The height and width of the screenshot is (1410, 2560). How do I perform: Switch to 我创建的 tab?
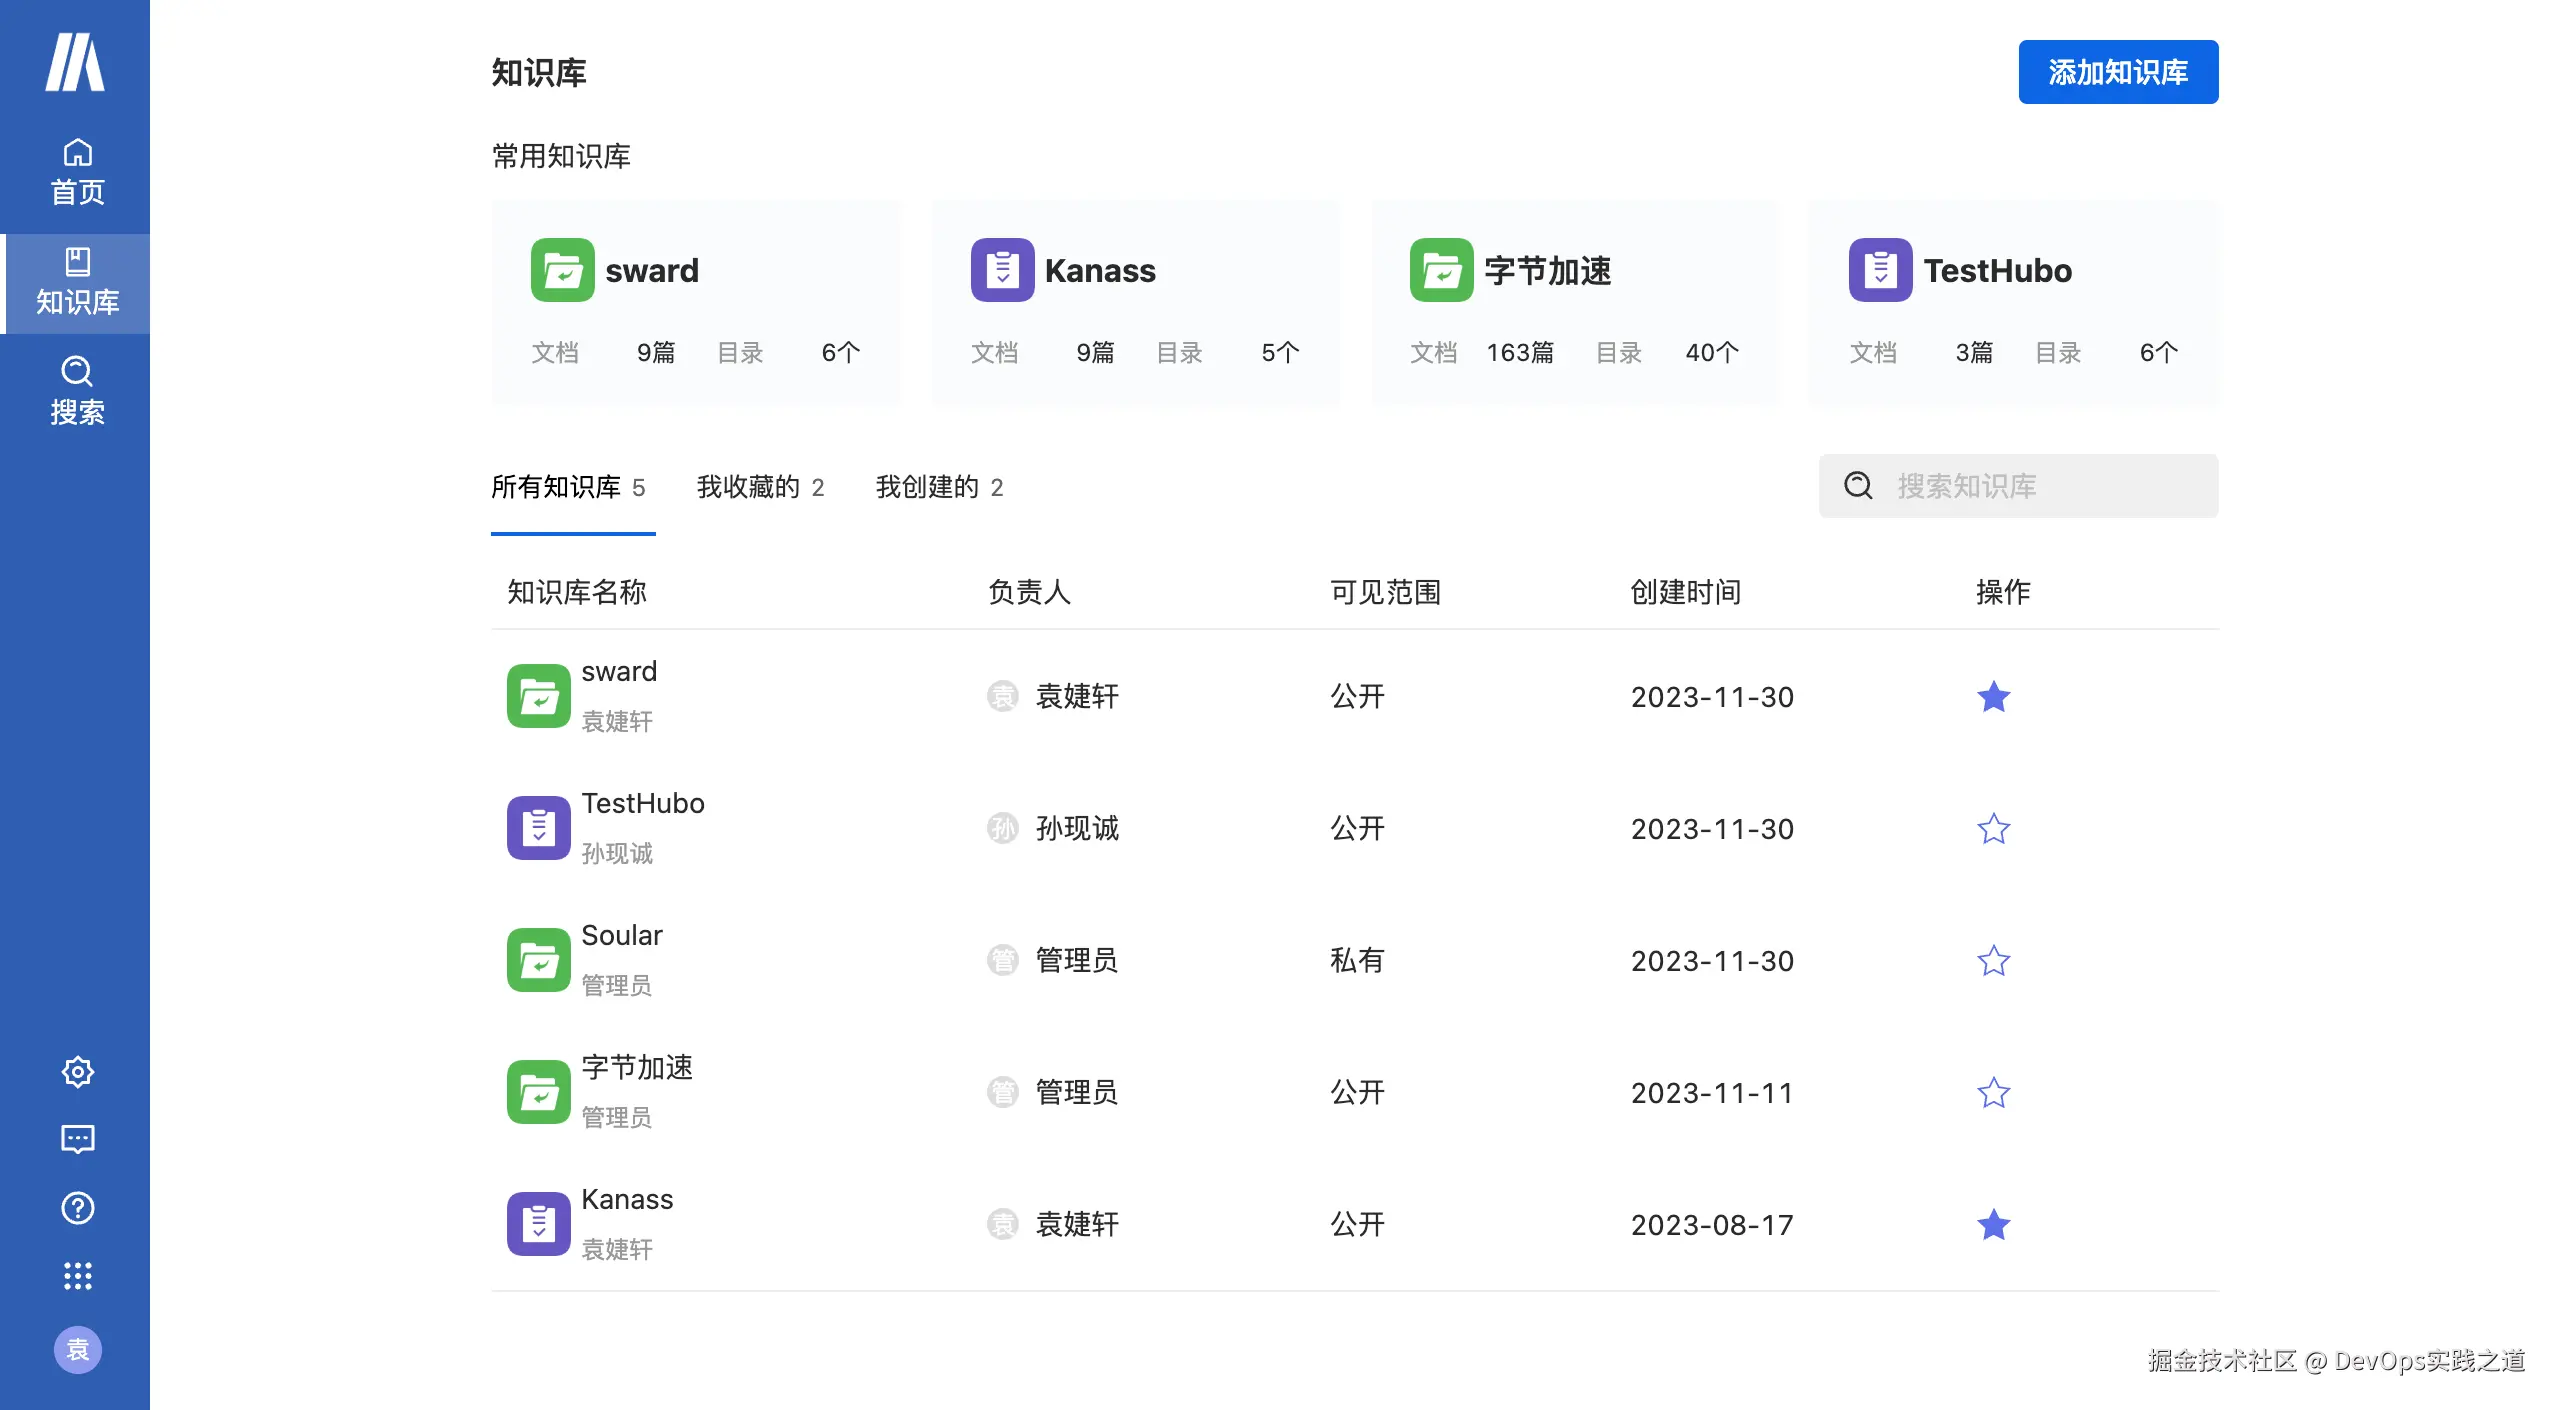938,487
